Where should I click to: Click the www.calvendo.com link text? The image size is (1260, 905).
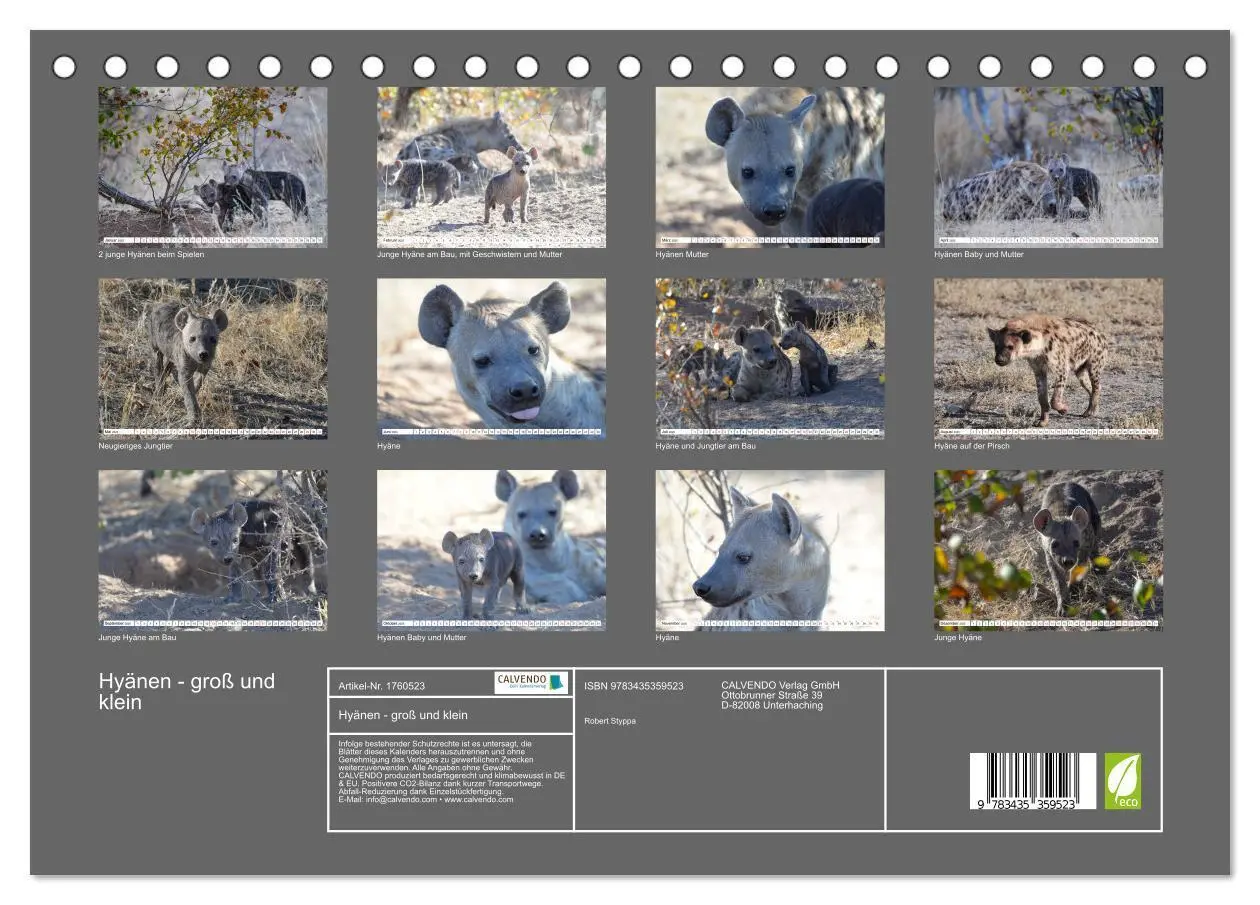point(479,800)
